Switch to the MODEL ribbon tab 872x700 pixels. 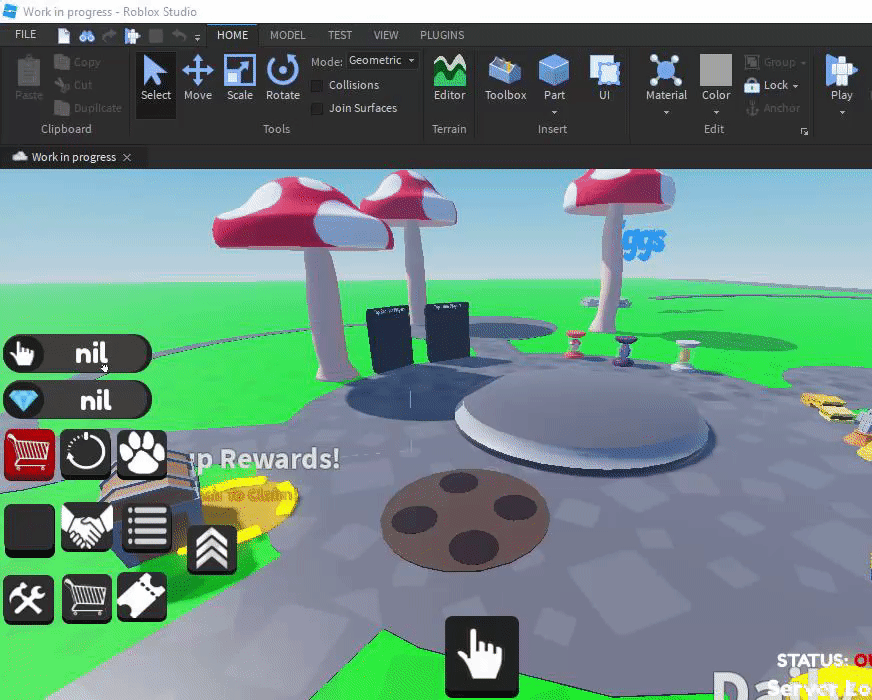288,35
